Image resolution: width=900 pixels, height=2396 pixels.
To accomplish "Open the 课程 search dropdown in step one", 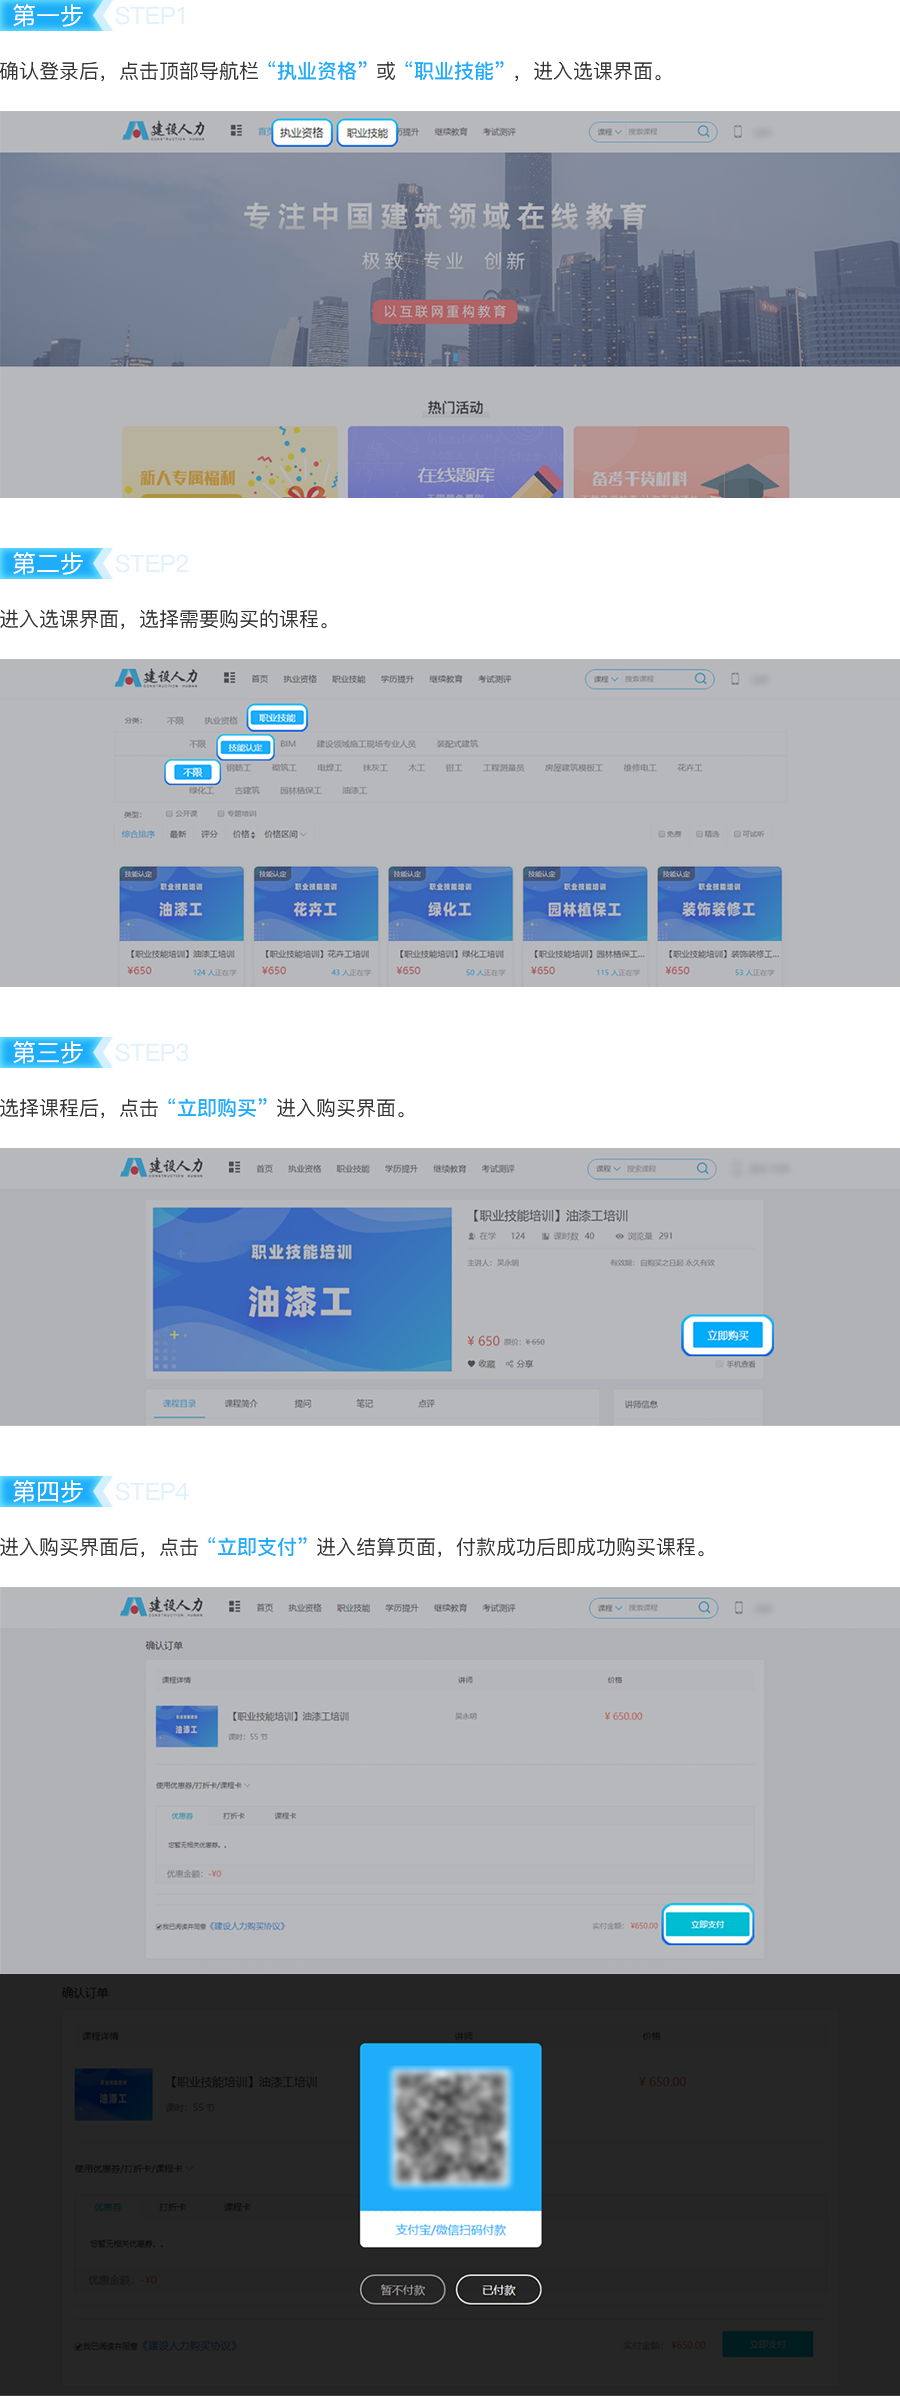I will tap(609, 132).
